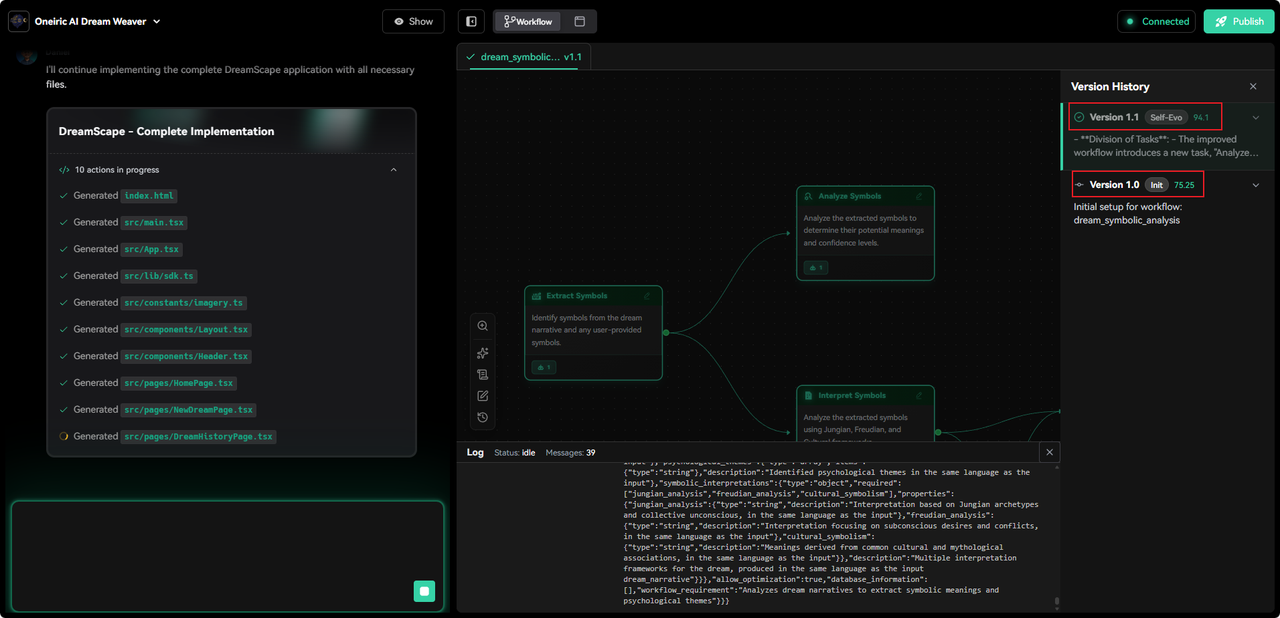Expand Version 1.0 details chevron
Screen dimensions: 1280x618
click(1256, 185)
